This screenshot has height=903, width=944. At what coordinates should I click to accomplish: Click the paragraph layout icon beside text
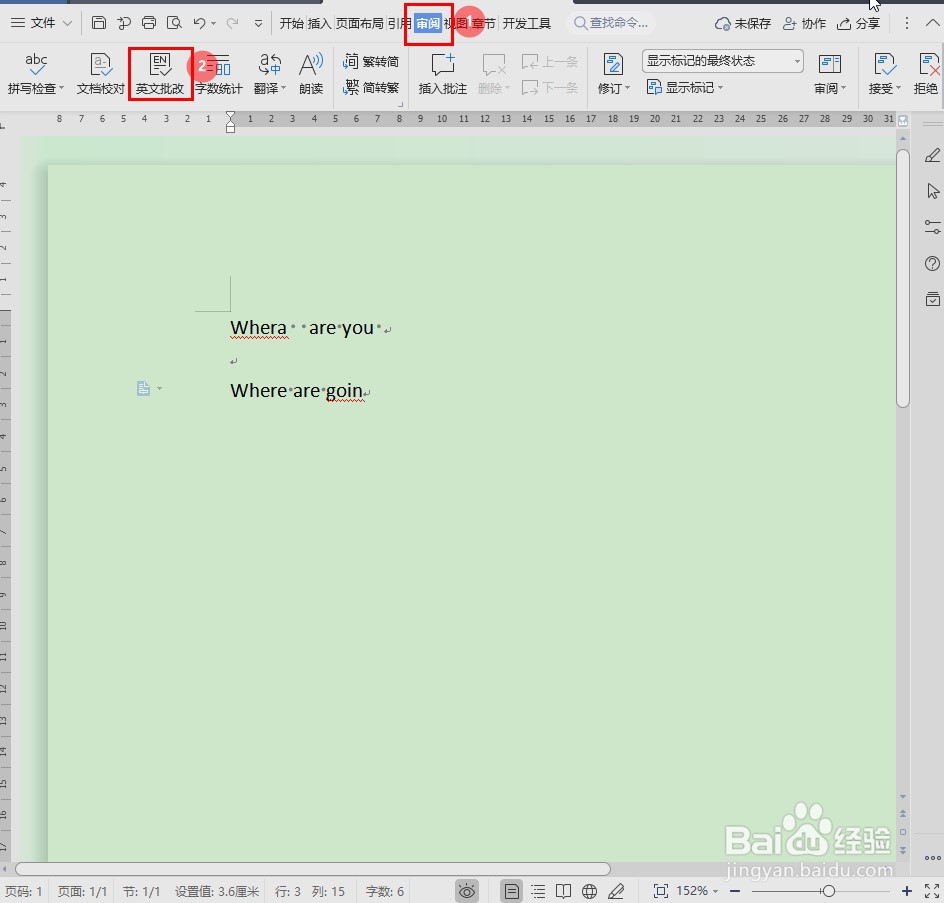pyautogui.click(x=143, y=389)
